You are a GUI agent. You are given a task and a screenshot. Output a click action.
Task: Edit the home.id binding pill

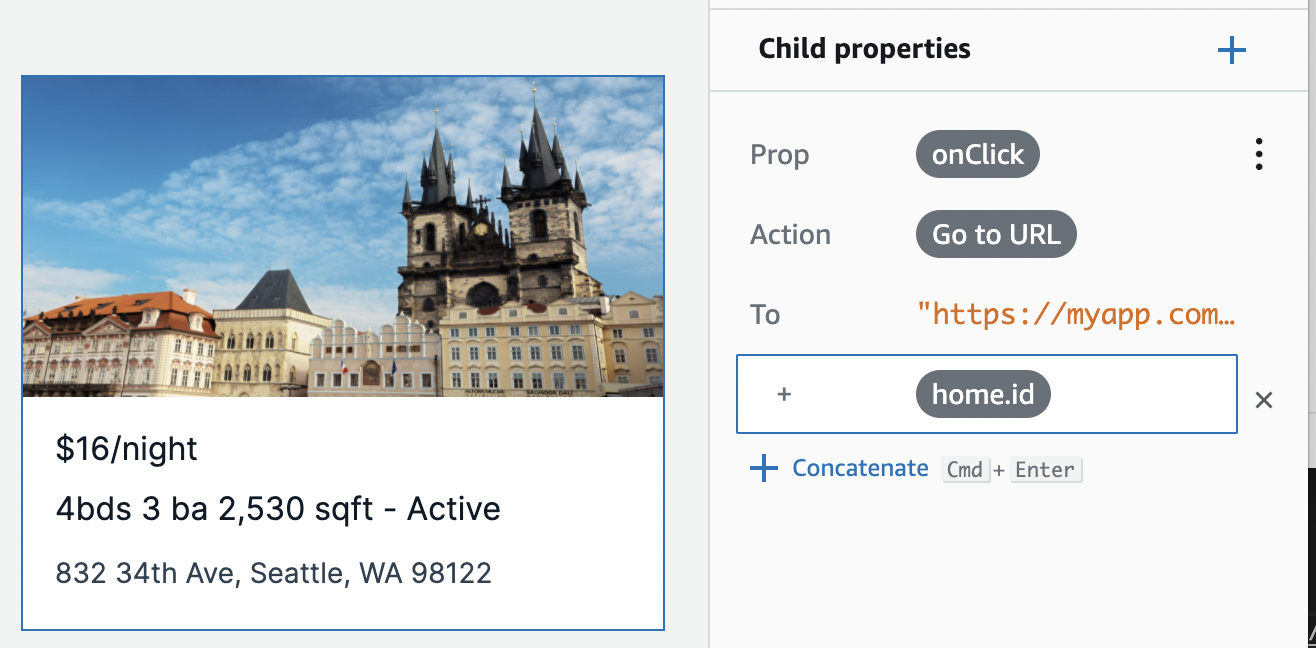(983, 394)
